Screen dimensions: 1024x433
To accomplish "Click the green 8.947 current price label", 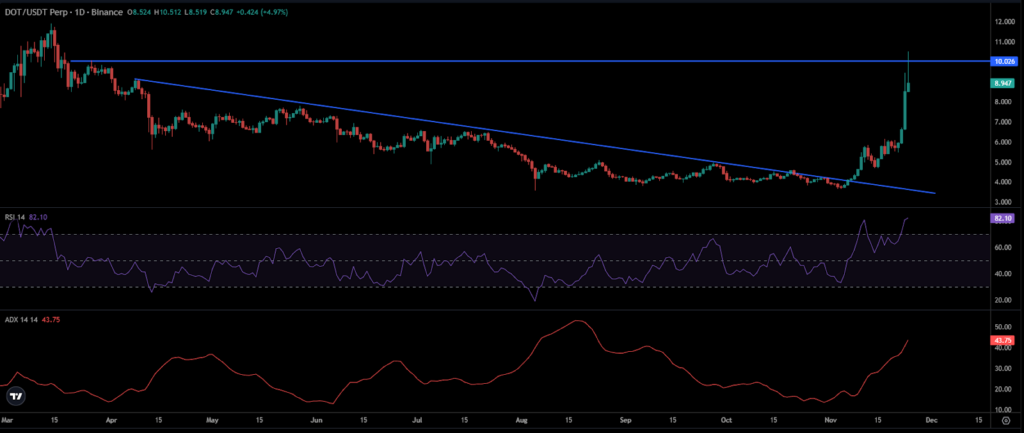I will pyautogui.click(x=1001, y=83).
